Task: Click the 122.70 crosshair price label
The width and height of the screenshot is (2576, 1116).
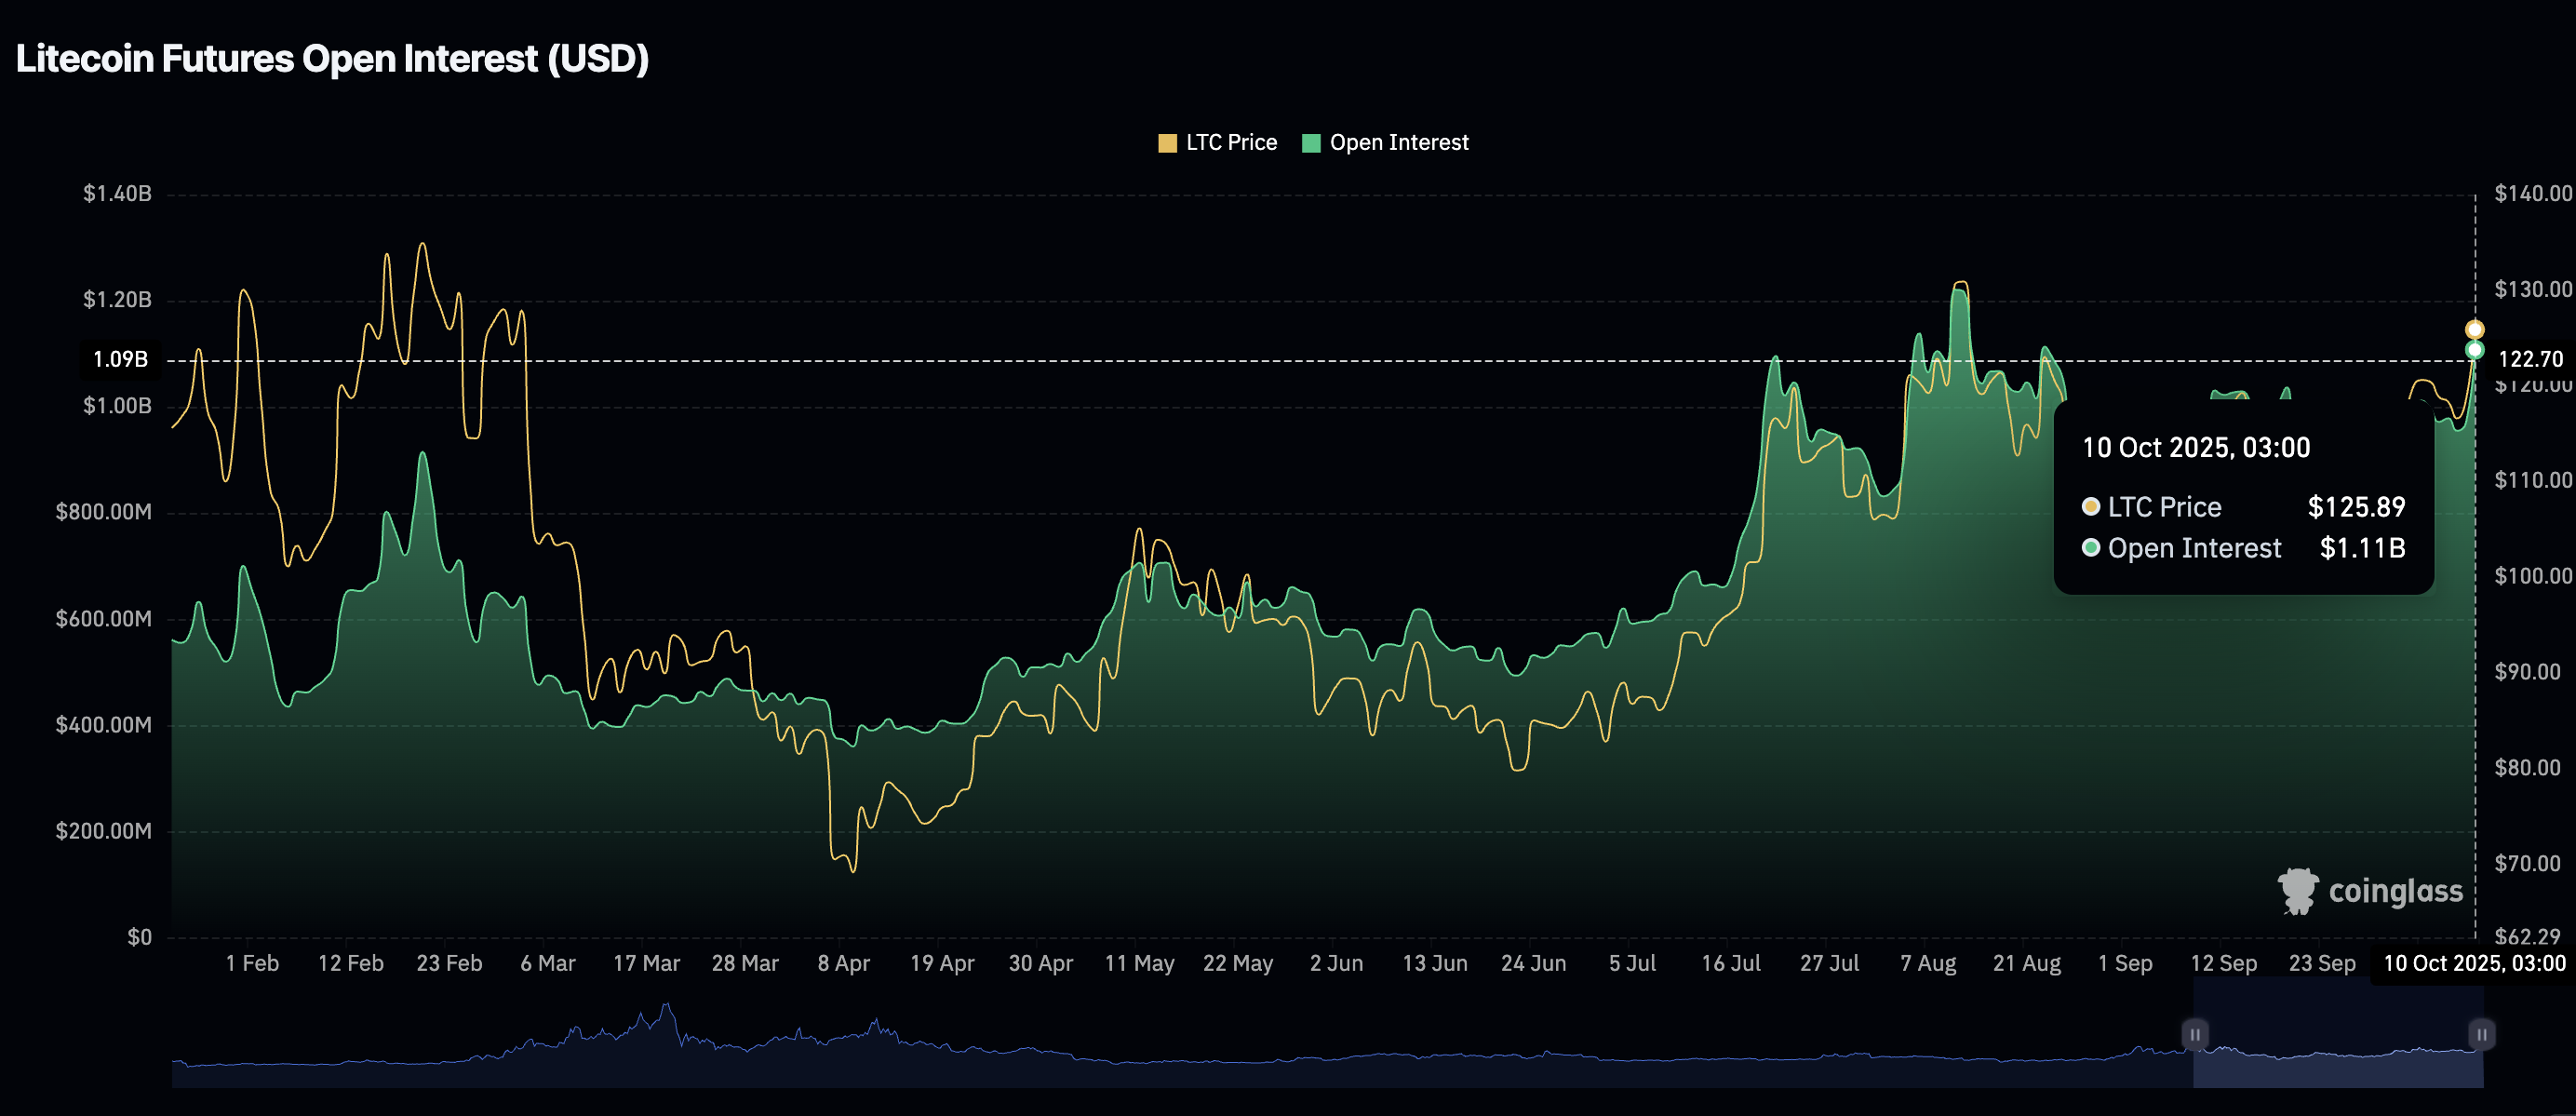Action: pos(2530,359)
